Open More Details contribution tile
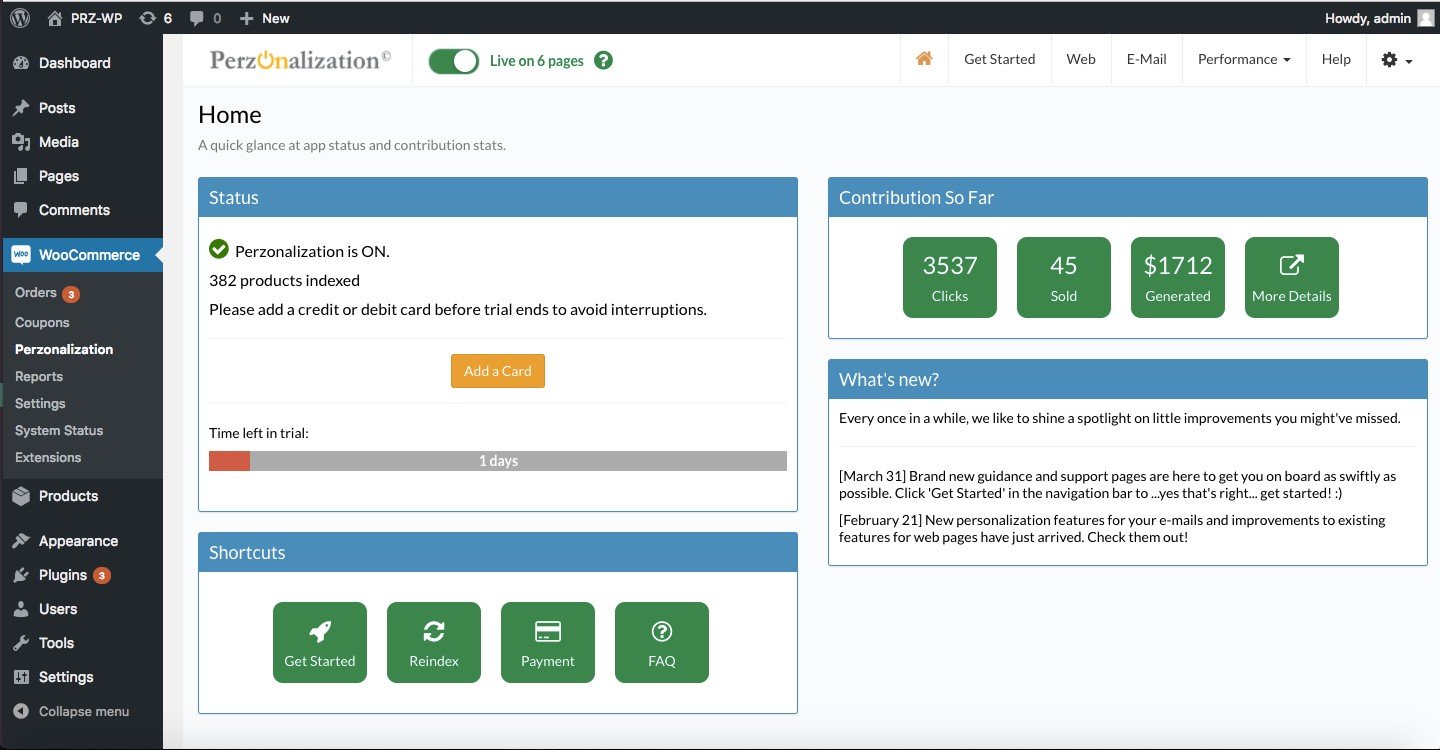 click(x=1292, y=277)
